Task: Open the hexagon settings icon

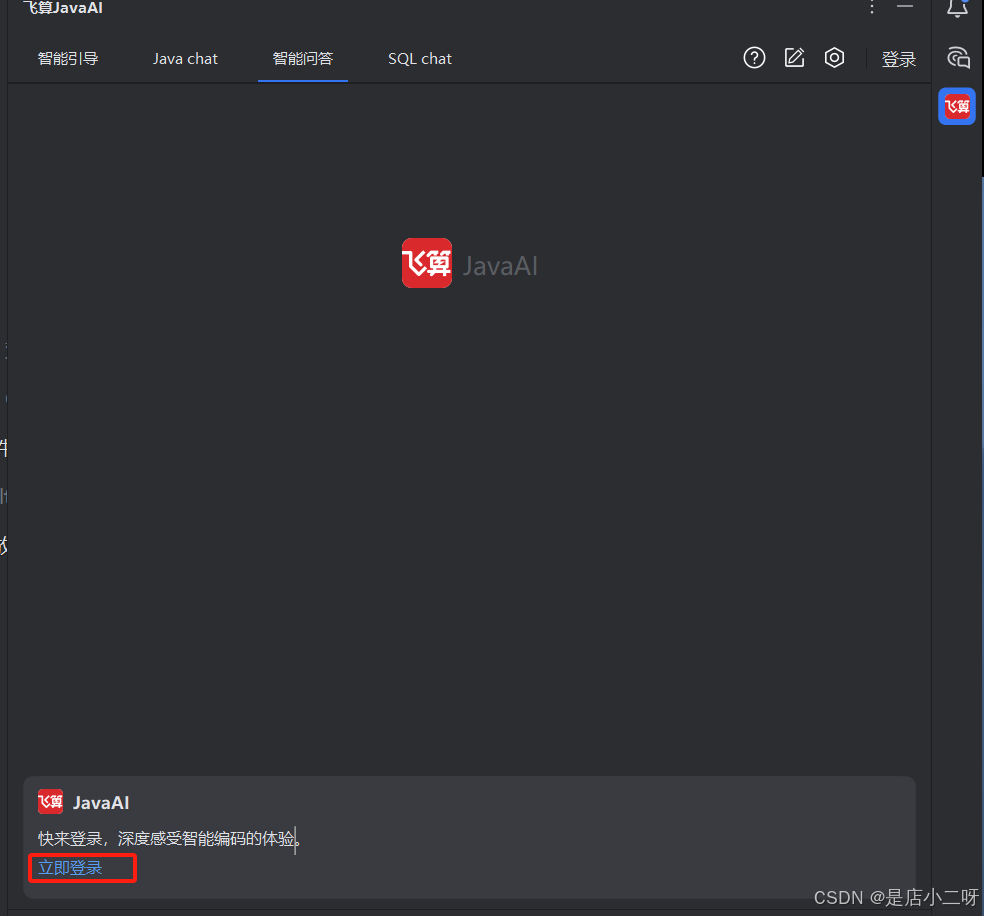Action: 834,58
